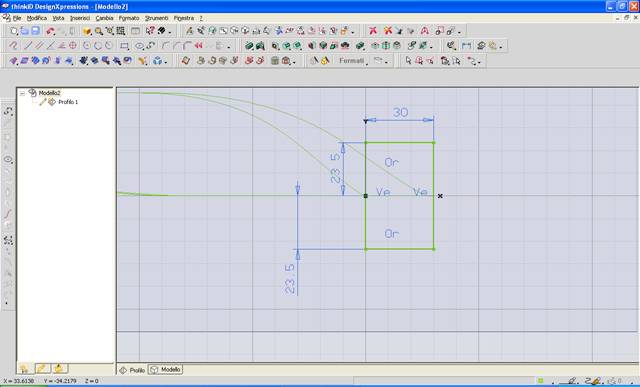Open the Inserisci menu
The image size is (640, 387).
click(x=80, y=18)
